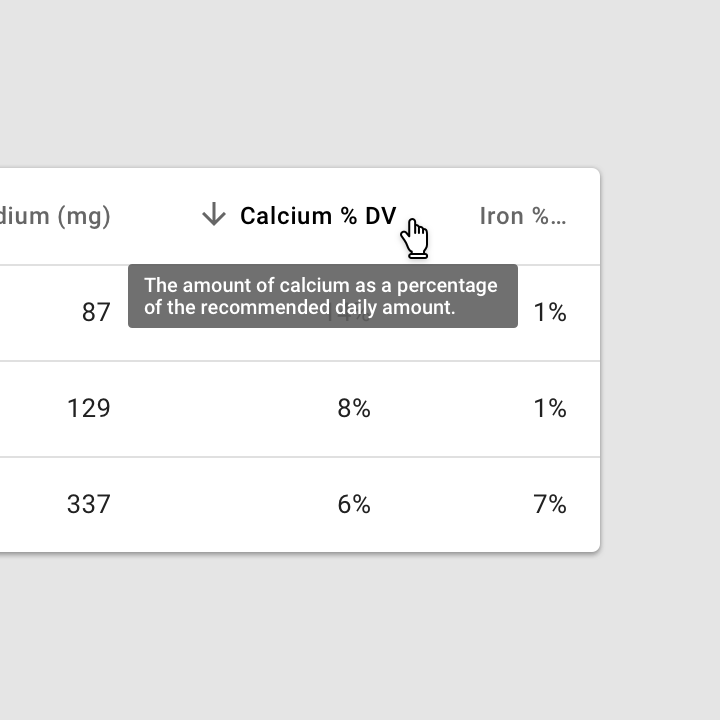Select the 7% iron cell
The image size is (720, 720).
tap(550, 504)
